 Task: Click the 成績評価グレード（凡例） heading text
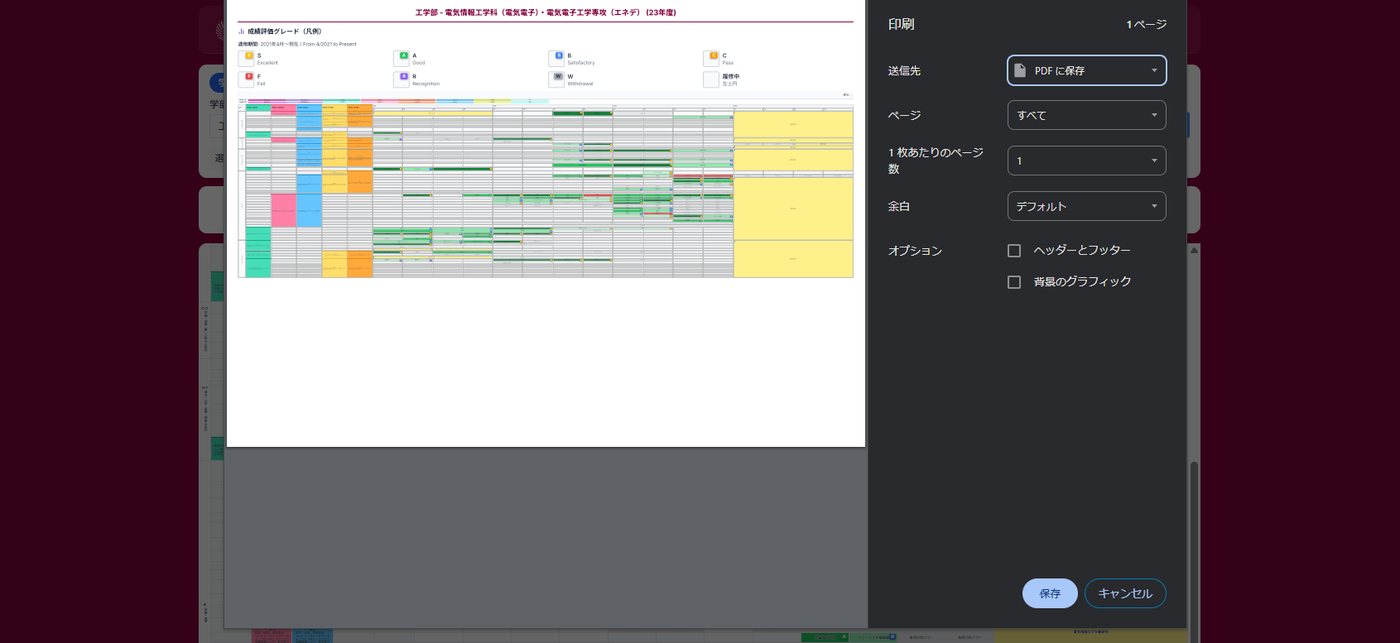pos(284,31)
